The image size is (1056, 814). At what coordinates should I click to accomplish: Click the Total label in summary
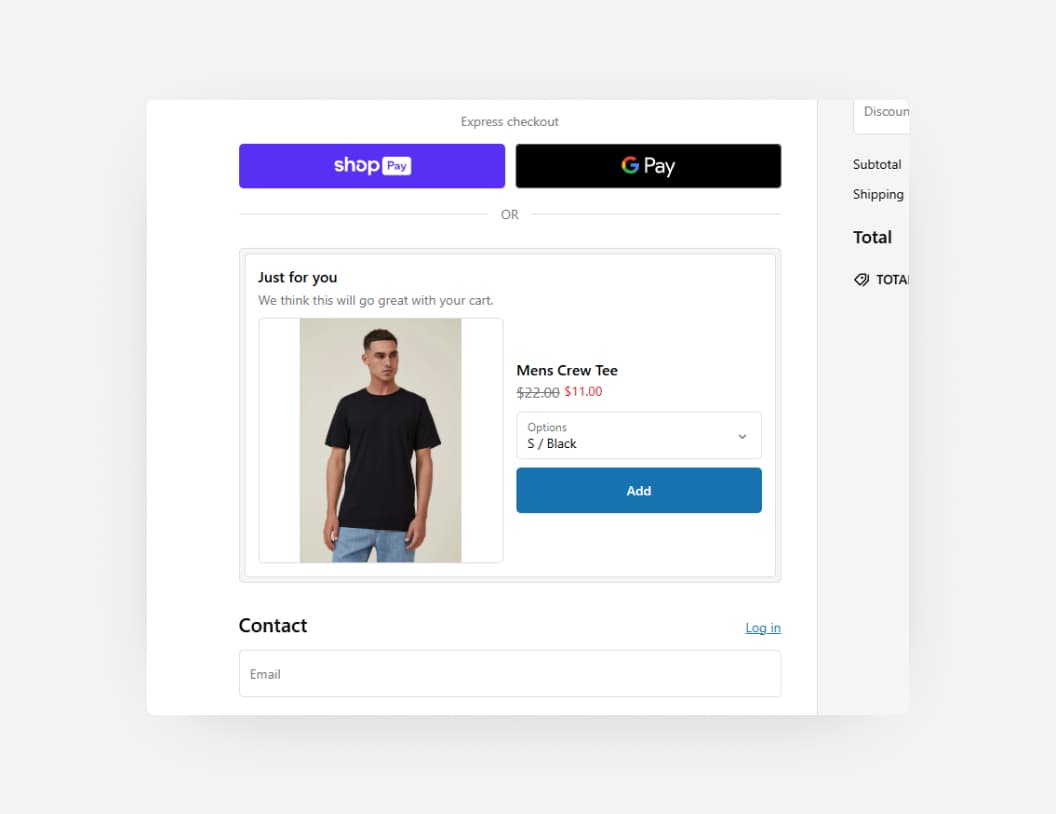tap(872, 237)
